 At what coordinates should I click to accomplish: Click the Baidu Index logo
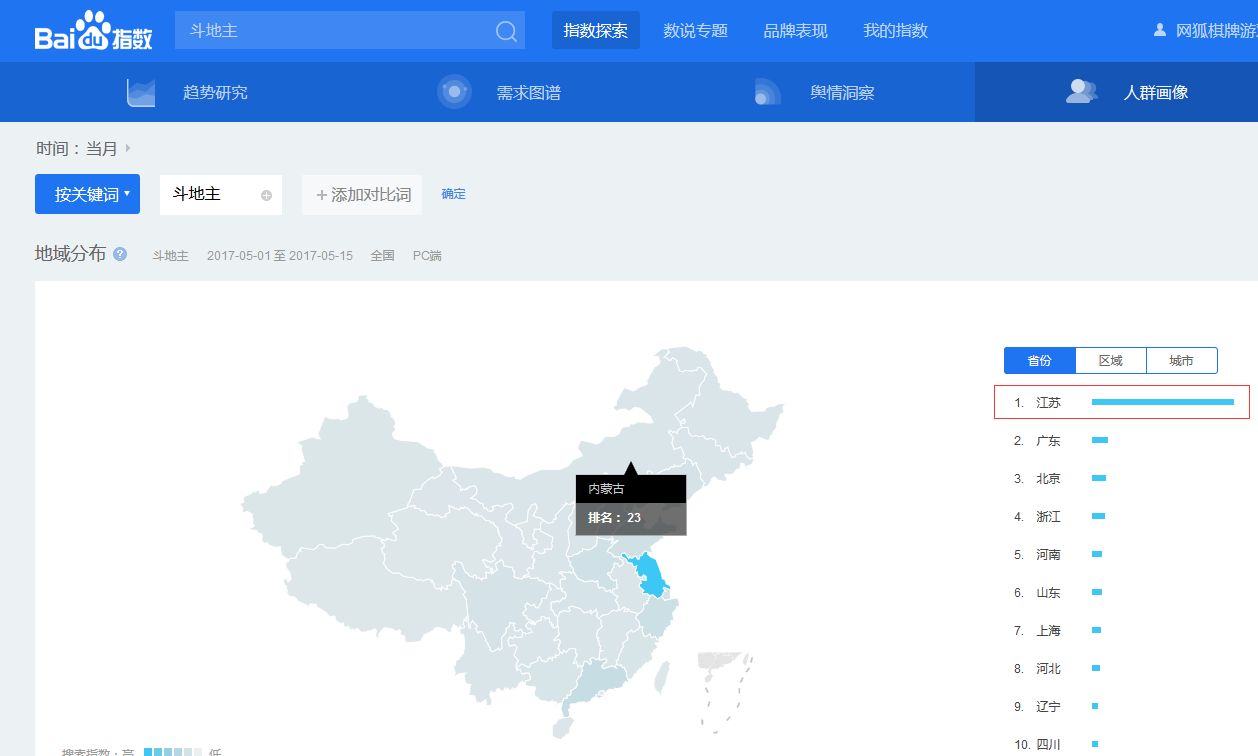(93, 31)
